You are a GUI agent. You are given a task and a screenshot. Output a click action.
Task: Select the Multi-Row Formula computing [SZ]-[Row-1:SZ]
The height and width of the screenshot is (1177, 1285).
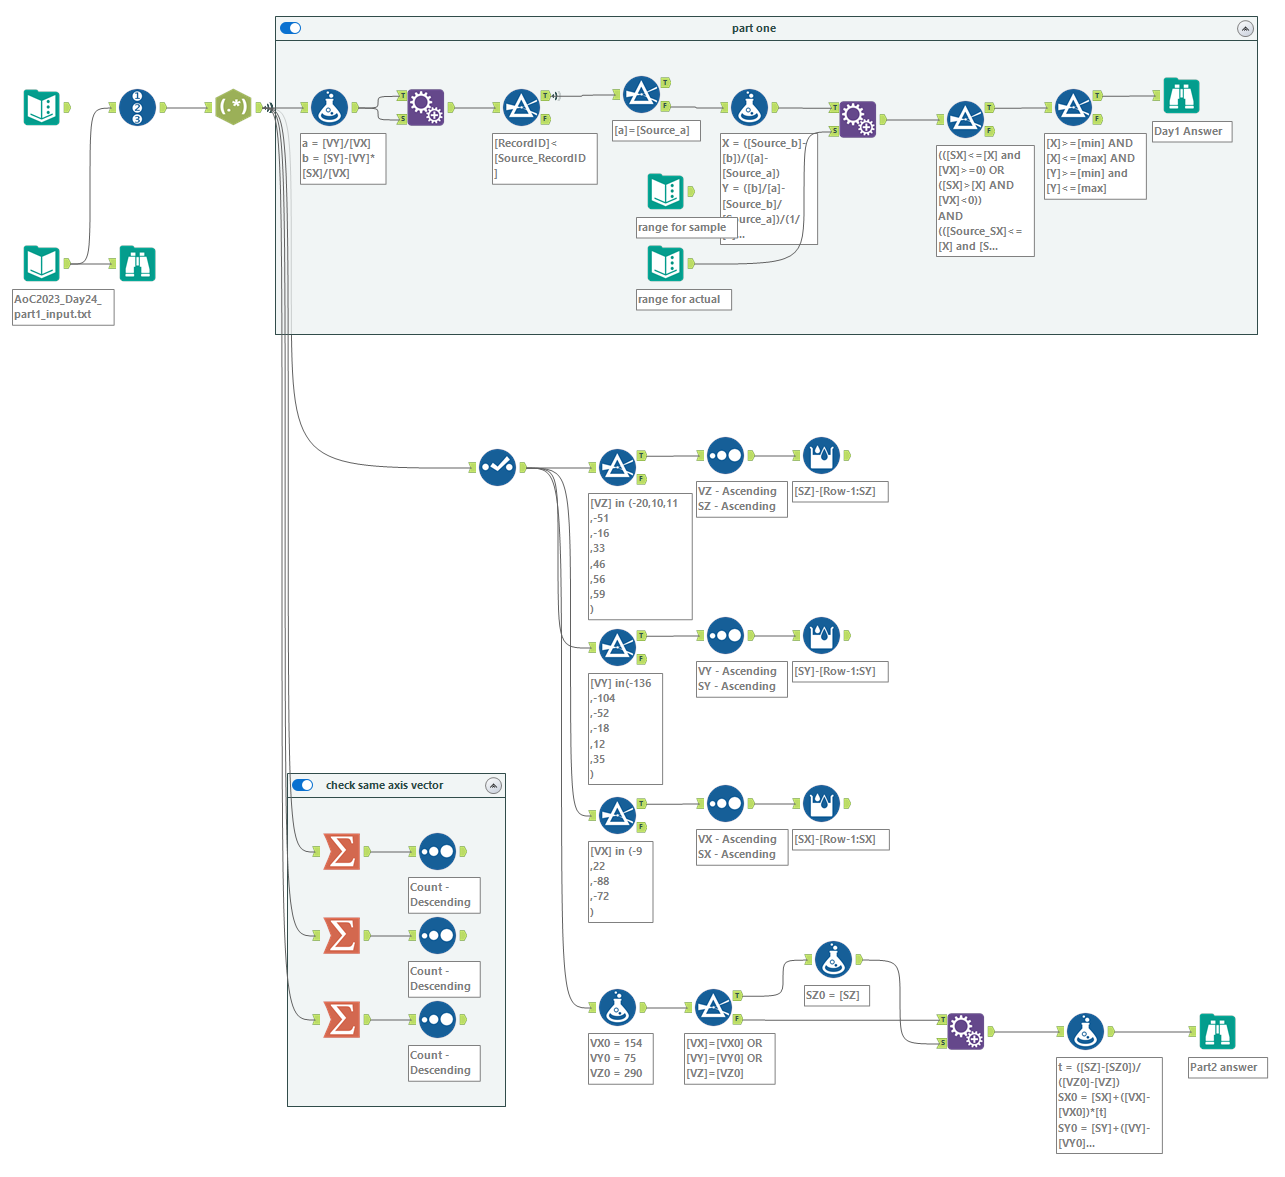pyautogui.click(x=822, y=455)
